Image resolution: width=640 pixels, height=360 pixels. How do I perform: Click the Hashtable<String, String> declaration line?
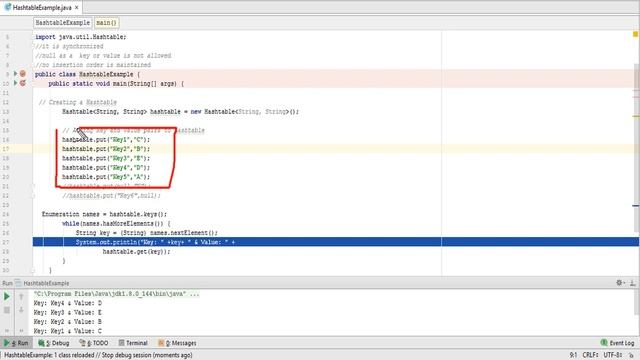point(180,111)
